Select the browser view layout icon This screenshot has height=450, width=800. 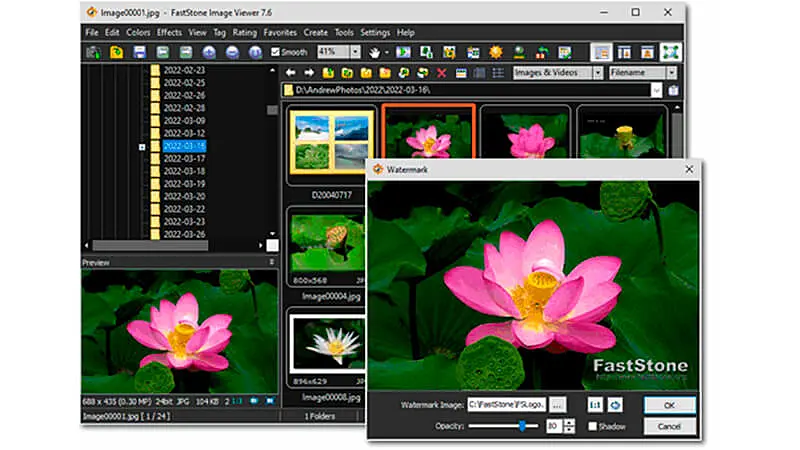601,52
